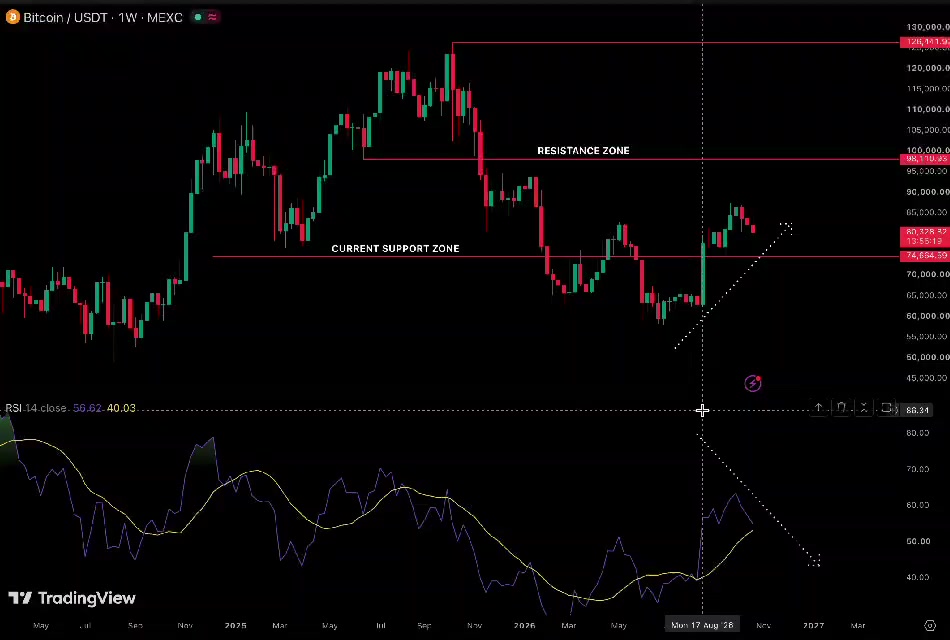Click the green market status dot
The width and height of the screenshot is (950, 640).
[198, 18]
